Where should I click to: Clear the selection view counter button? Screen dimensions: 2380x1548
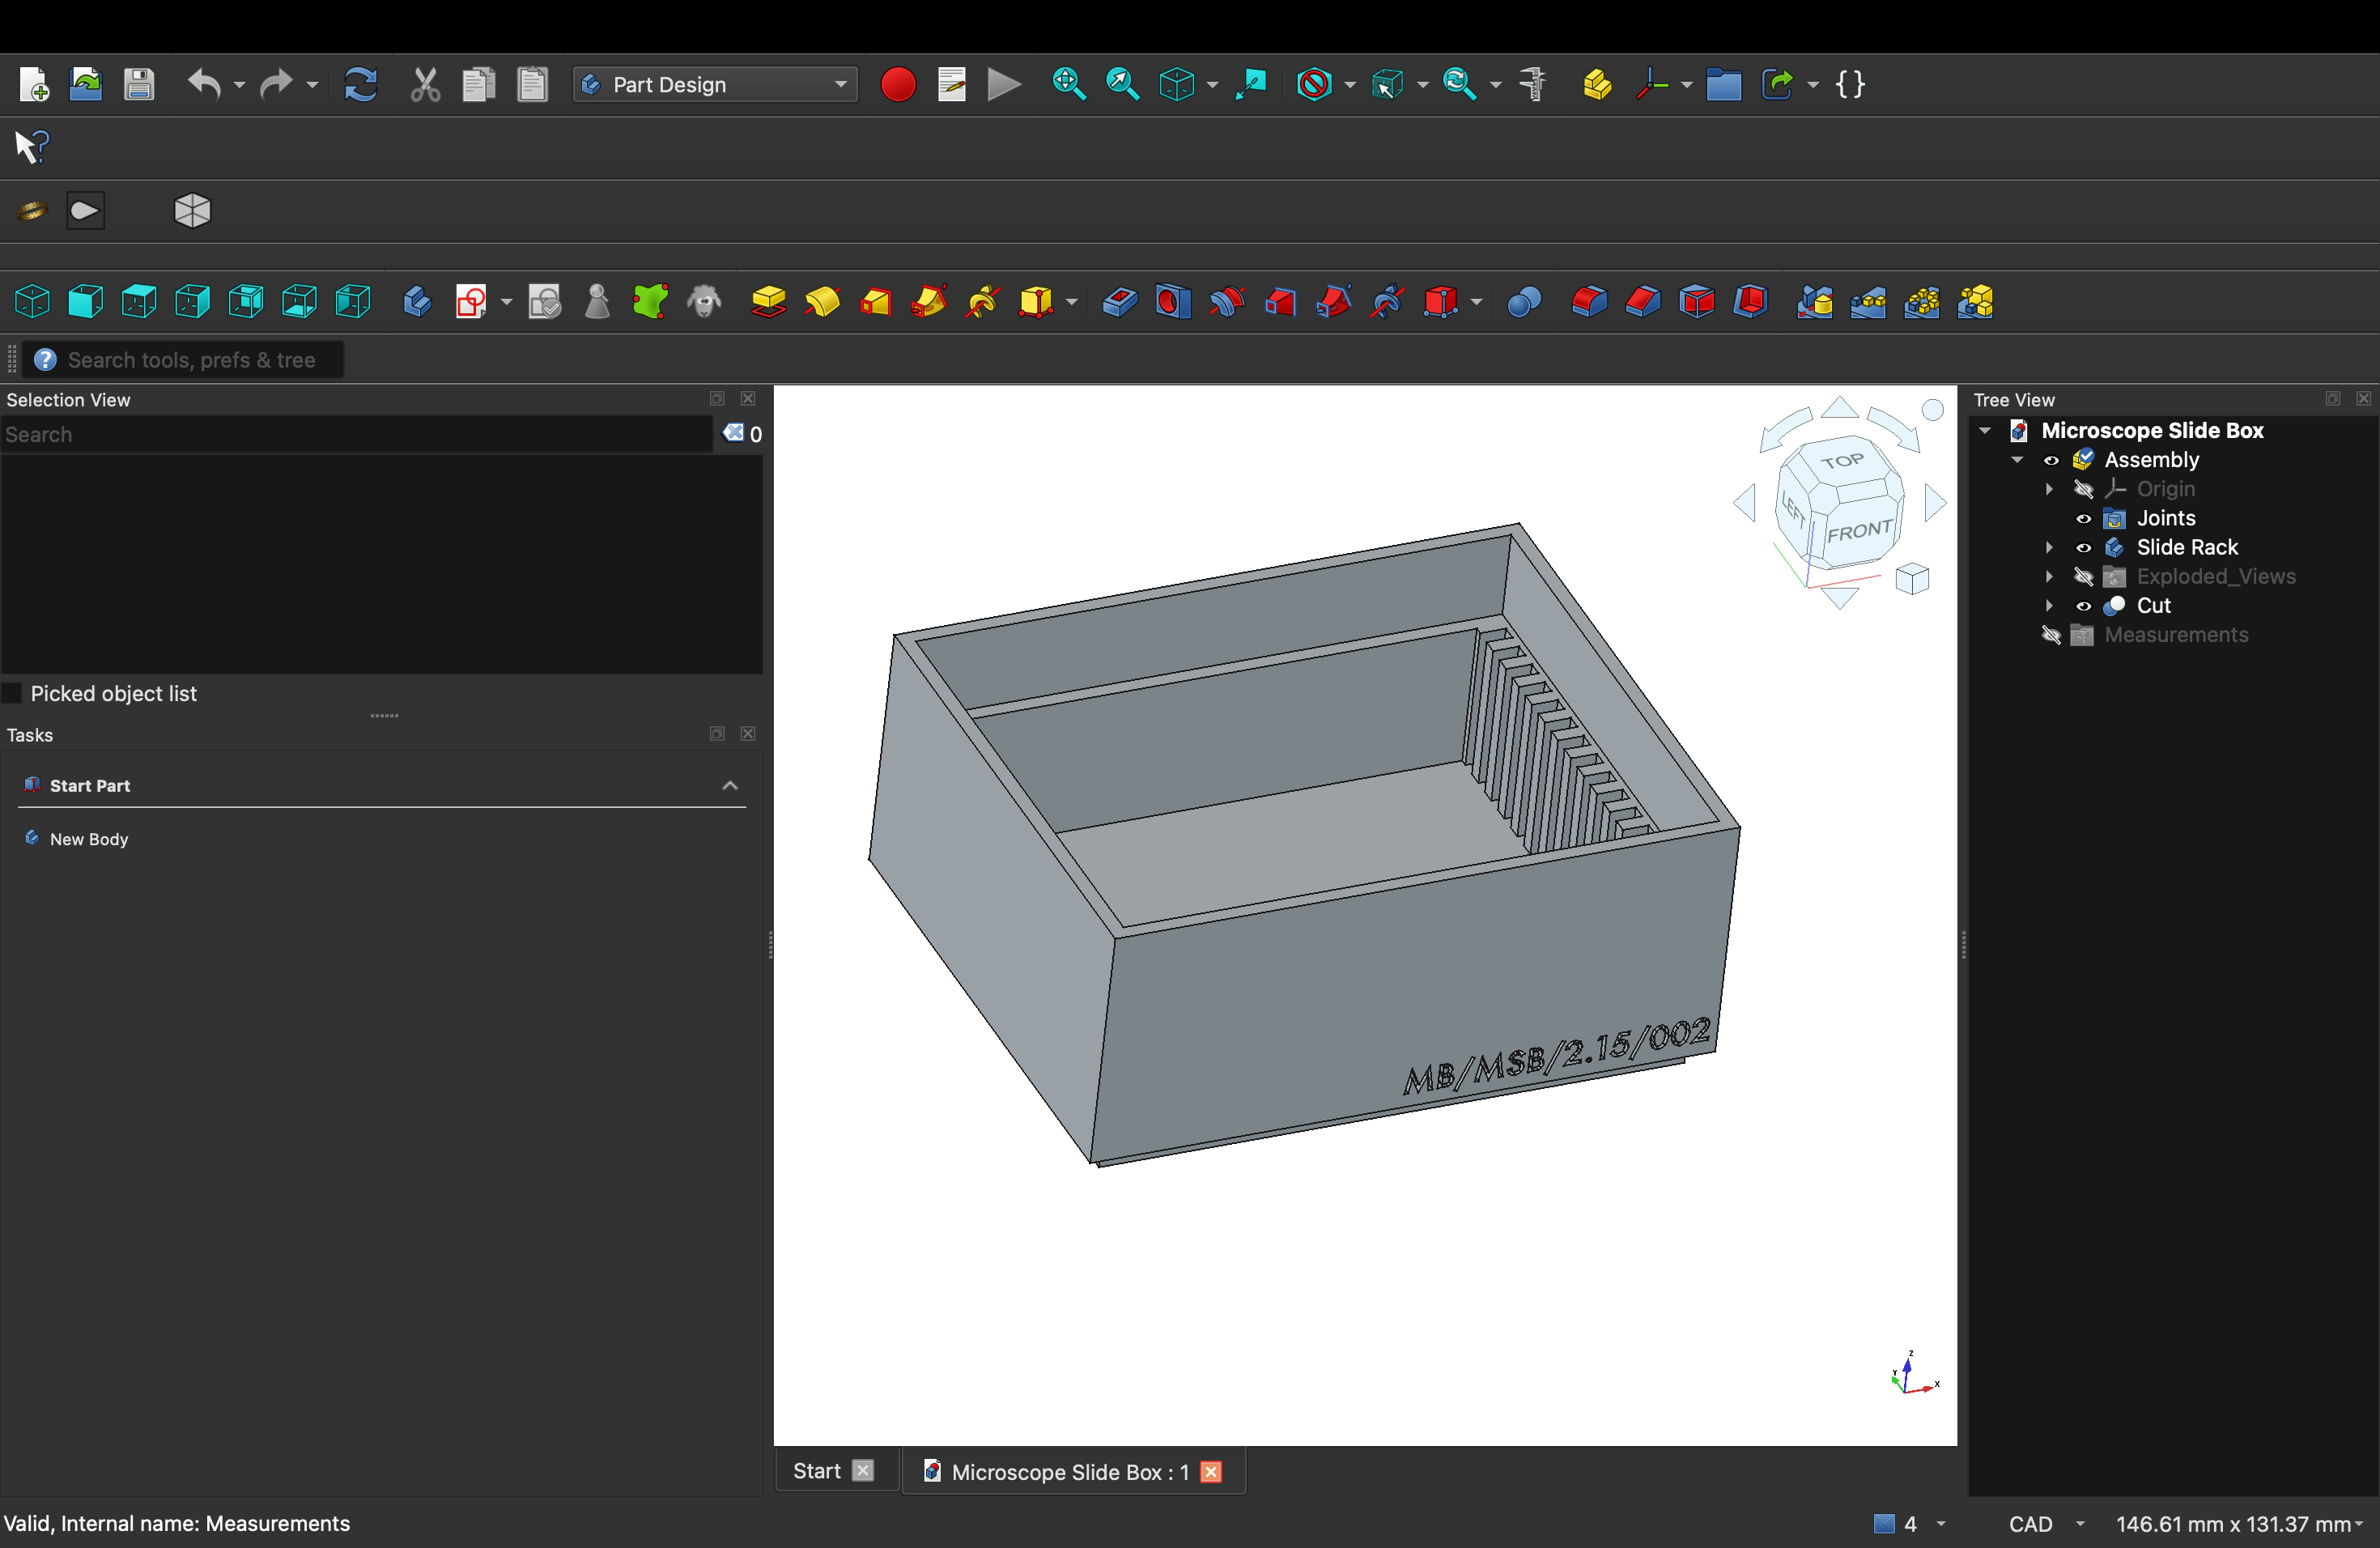[x=734, y=434]
